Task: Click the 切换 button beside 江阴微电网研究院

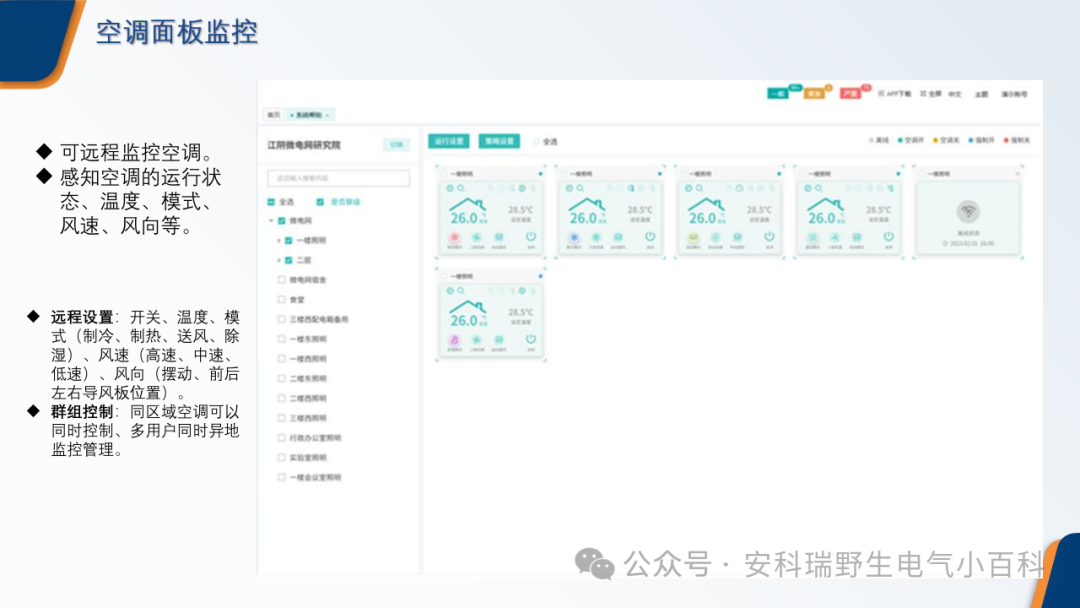Action: [396, 145]
